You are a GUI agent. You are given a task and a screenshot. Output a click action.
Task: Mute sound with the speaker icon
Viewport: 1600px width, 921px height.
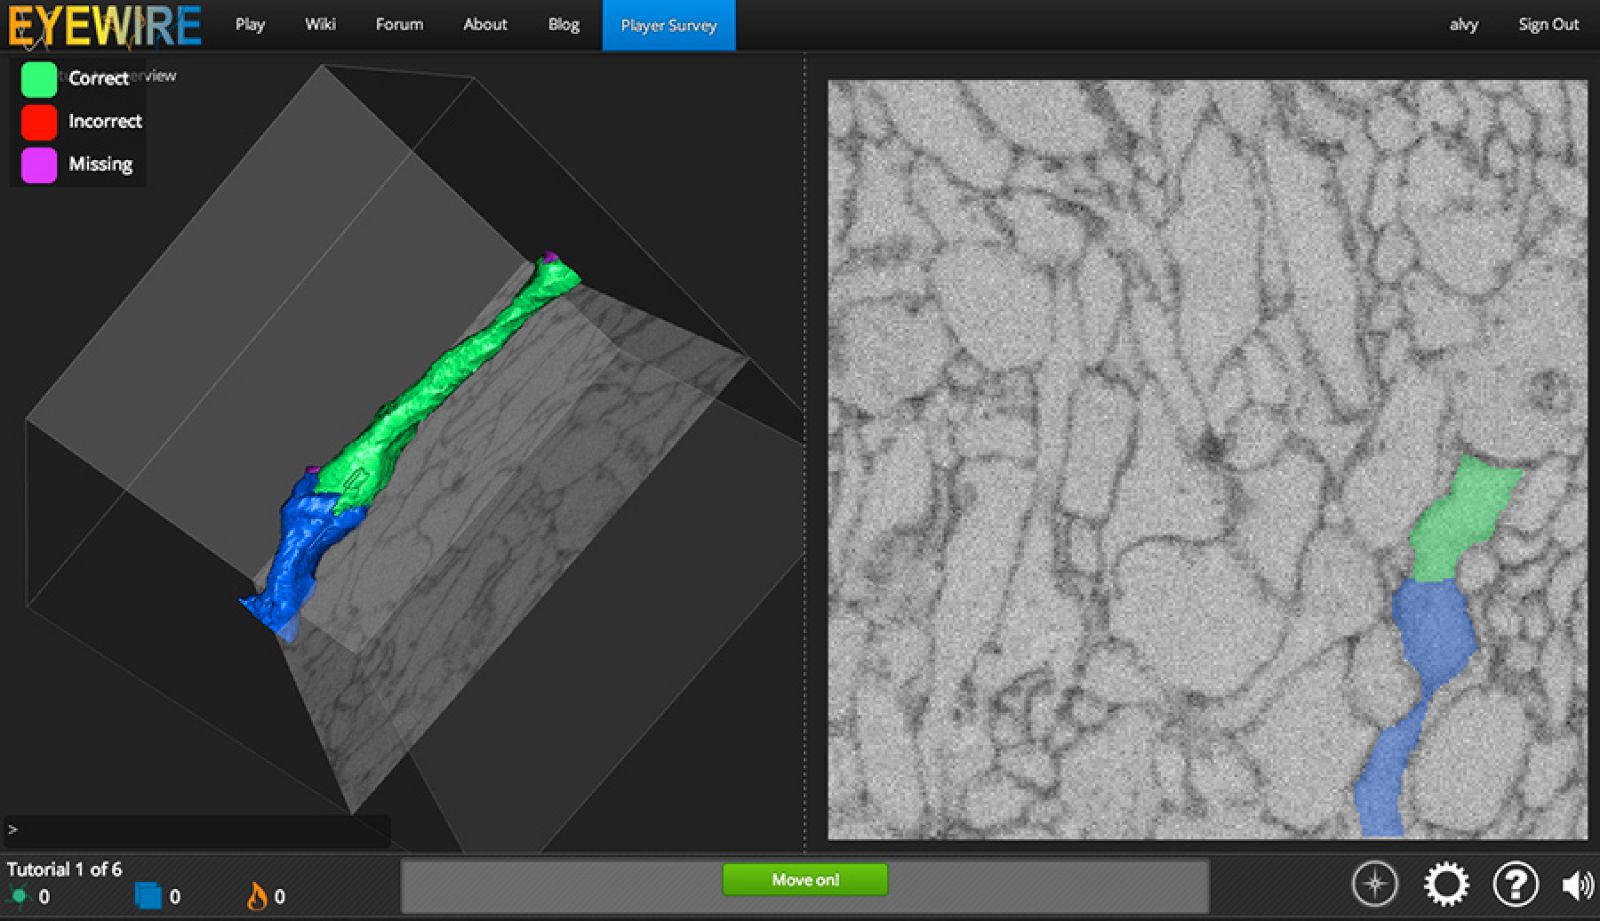tap(1577, 885)
